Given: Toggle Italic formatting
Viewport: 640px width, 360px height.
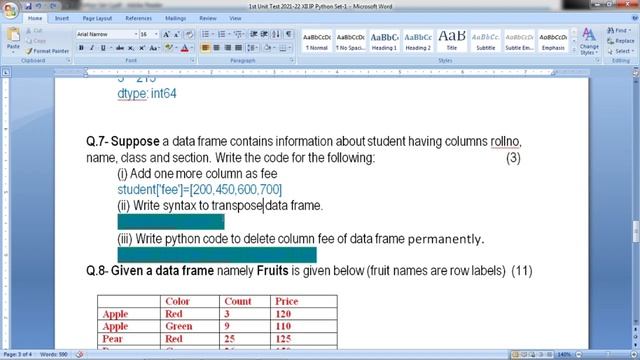Looking at the screenshot, I should coord(92,48).
